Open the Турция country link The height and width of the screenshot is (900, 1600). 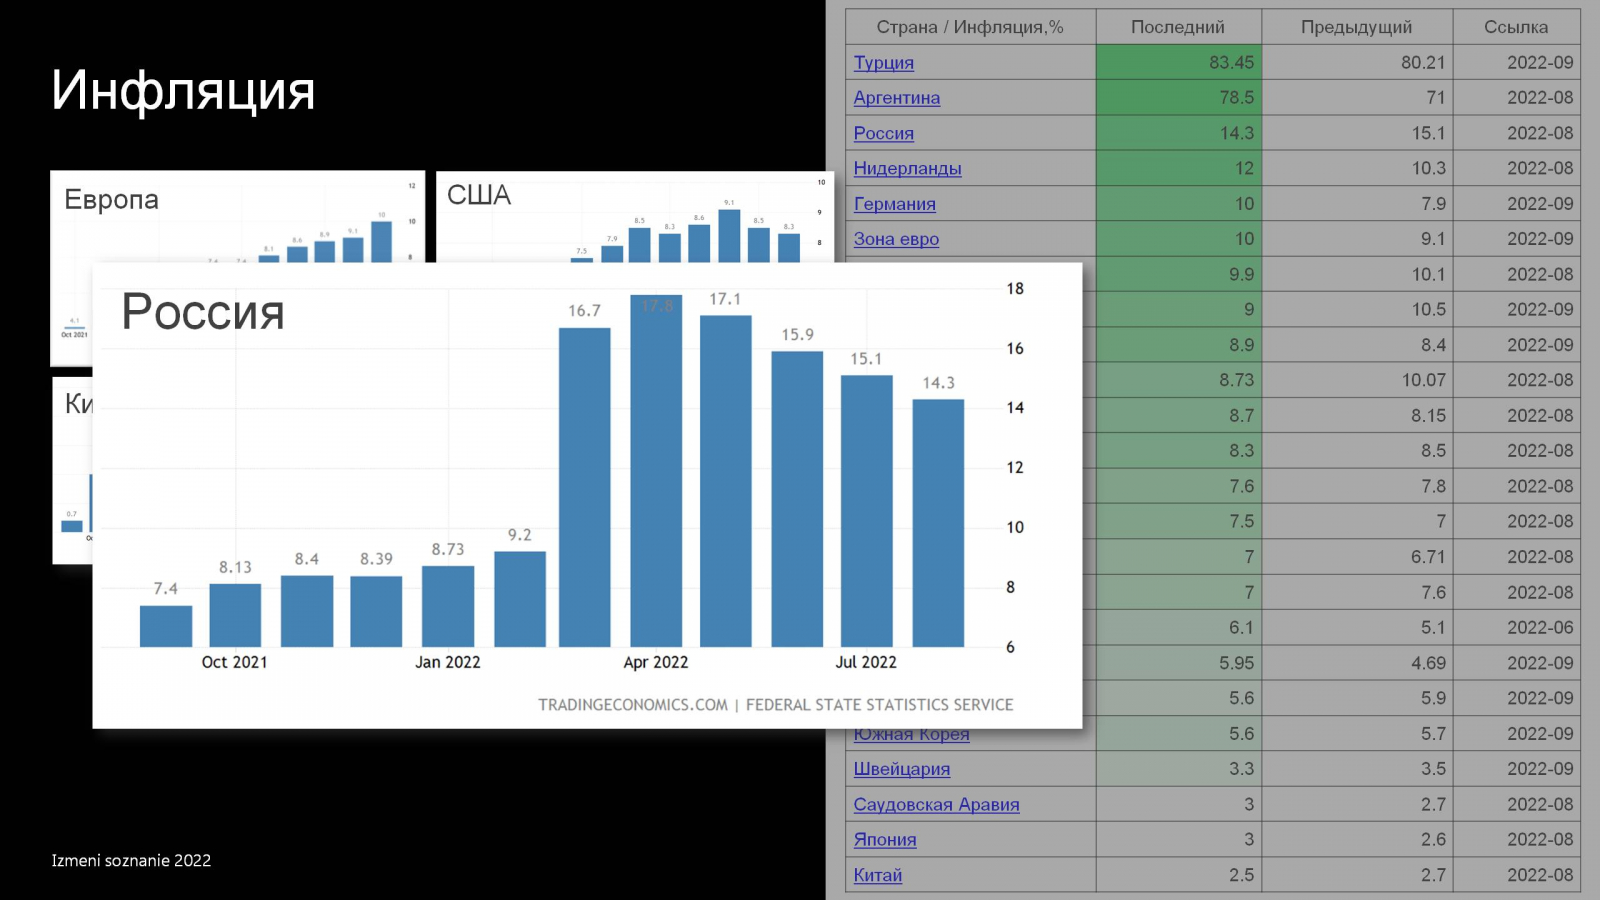click(883, 62)
